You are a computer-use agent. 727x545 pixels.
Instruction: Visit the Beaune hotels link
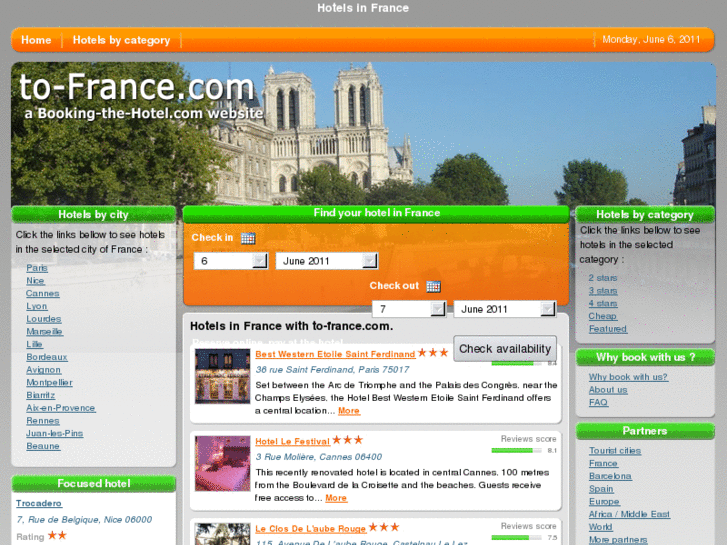click(x=43, y=446)
